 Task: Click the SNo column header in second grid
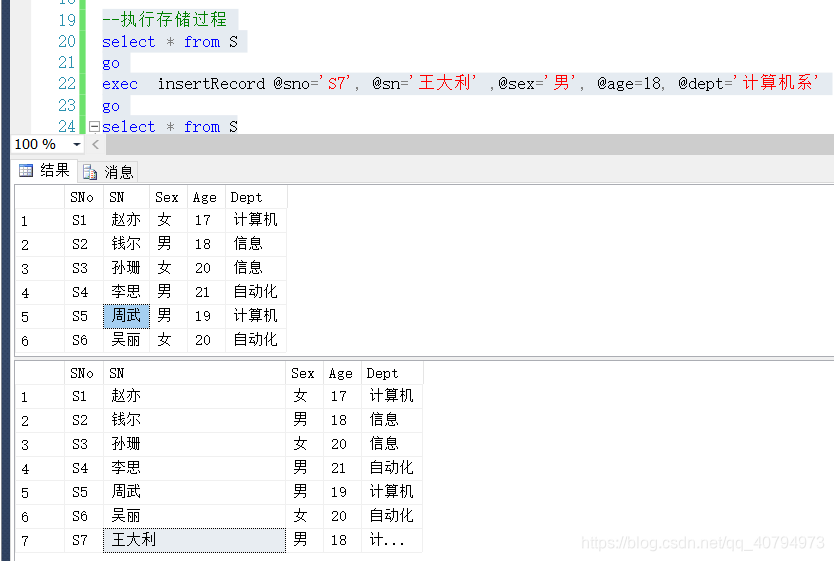click(84, 373)
